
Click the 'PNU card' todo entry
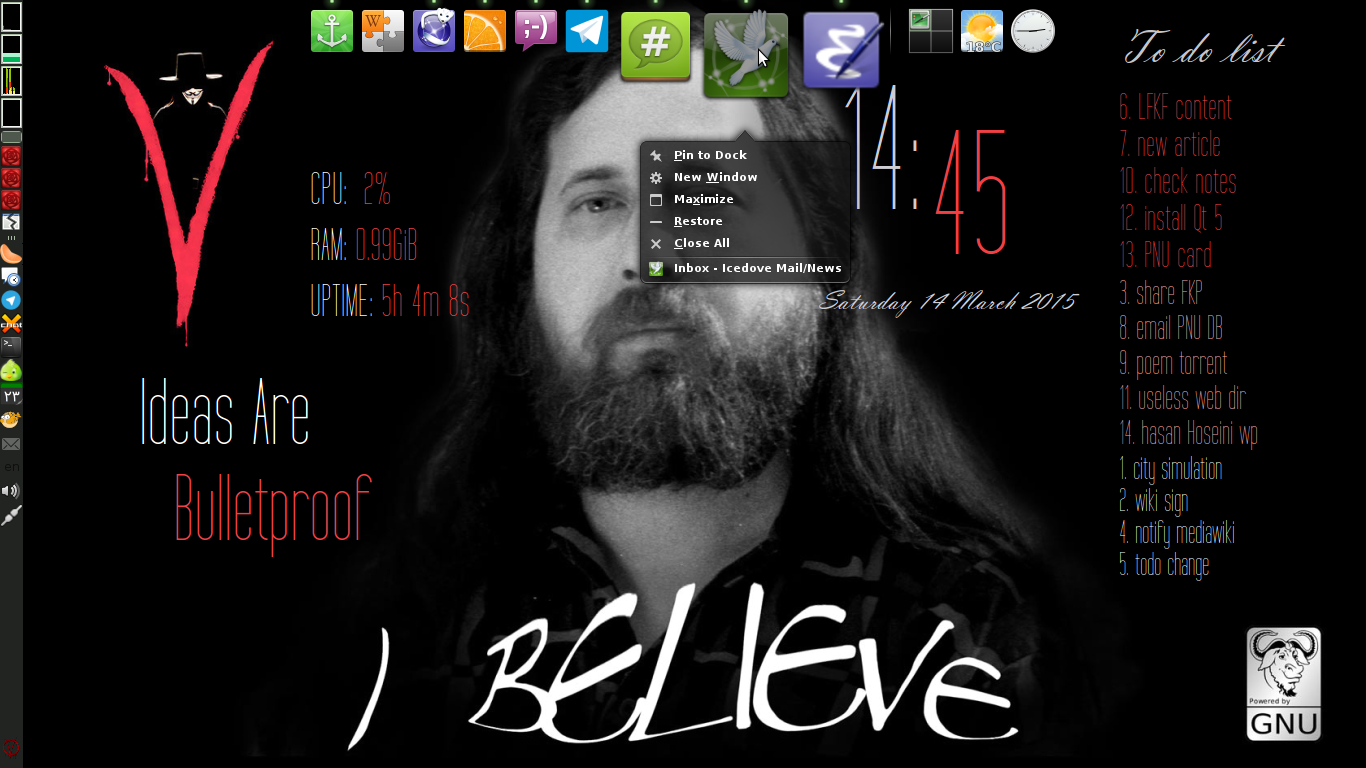coord(1165,256)
